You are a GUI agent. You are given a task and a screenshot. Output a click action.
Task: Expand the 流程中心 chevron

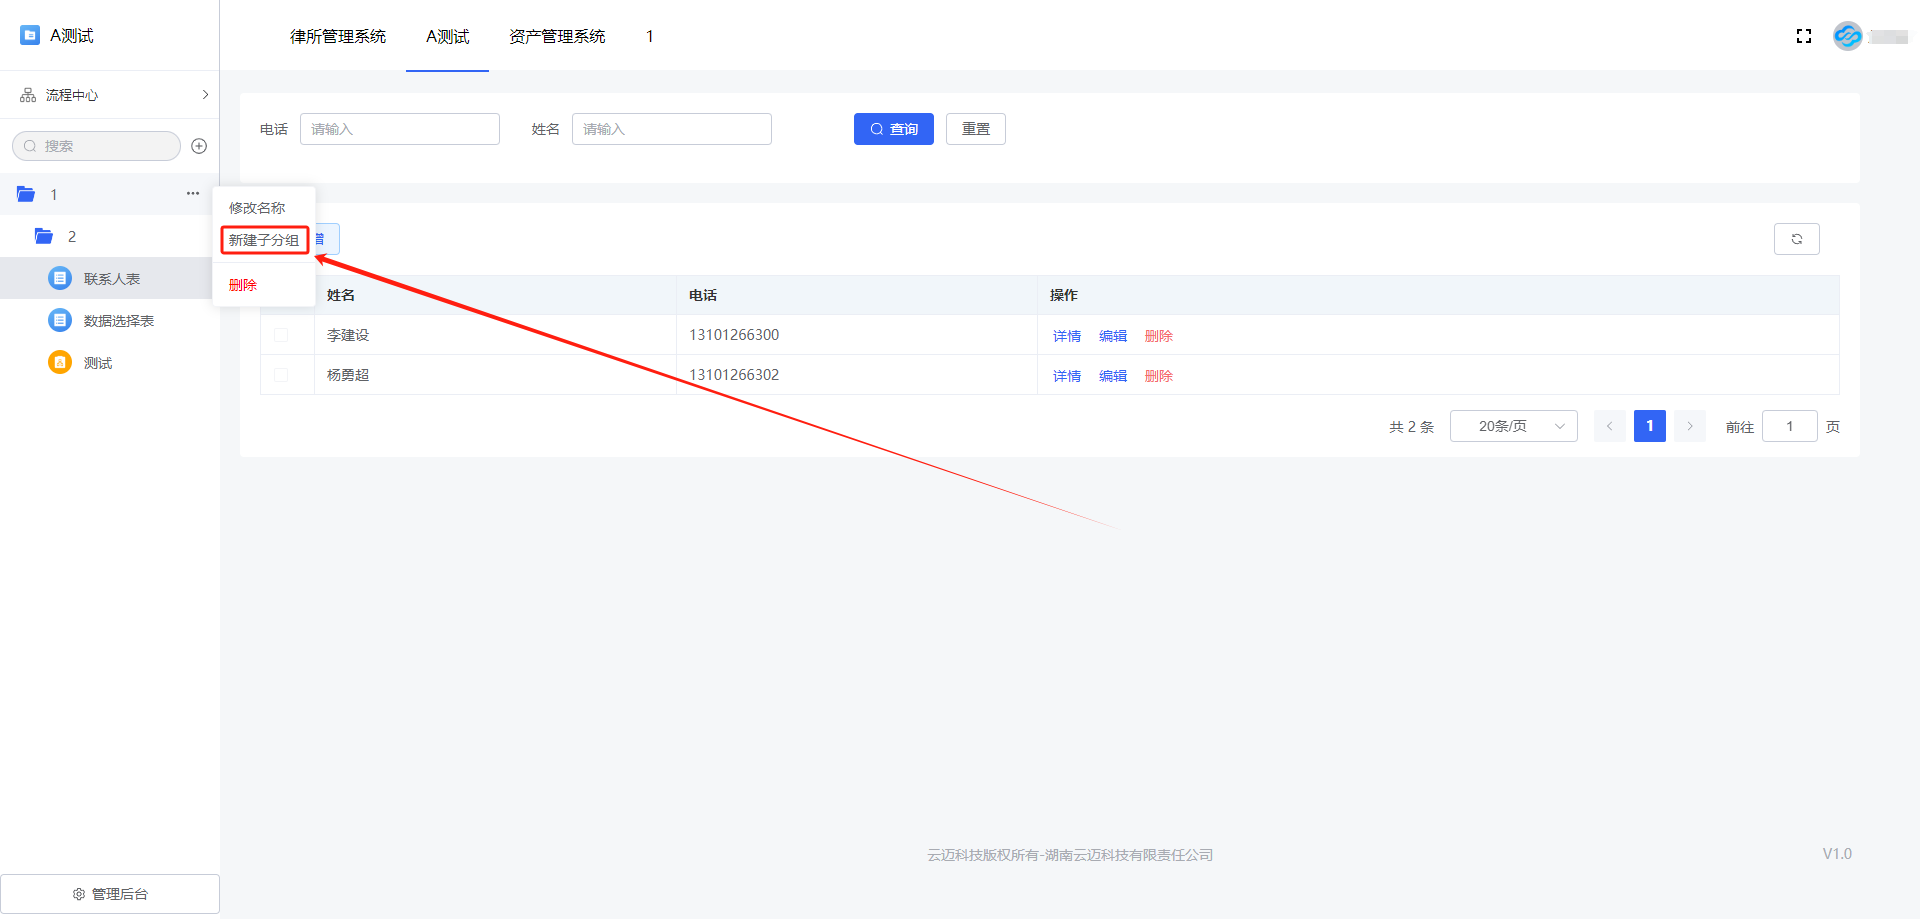205,95
